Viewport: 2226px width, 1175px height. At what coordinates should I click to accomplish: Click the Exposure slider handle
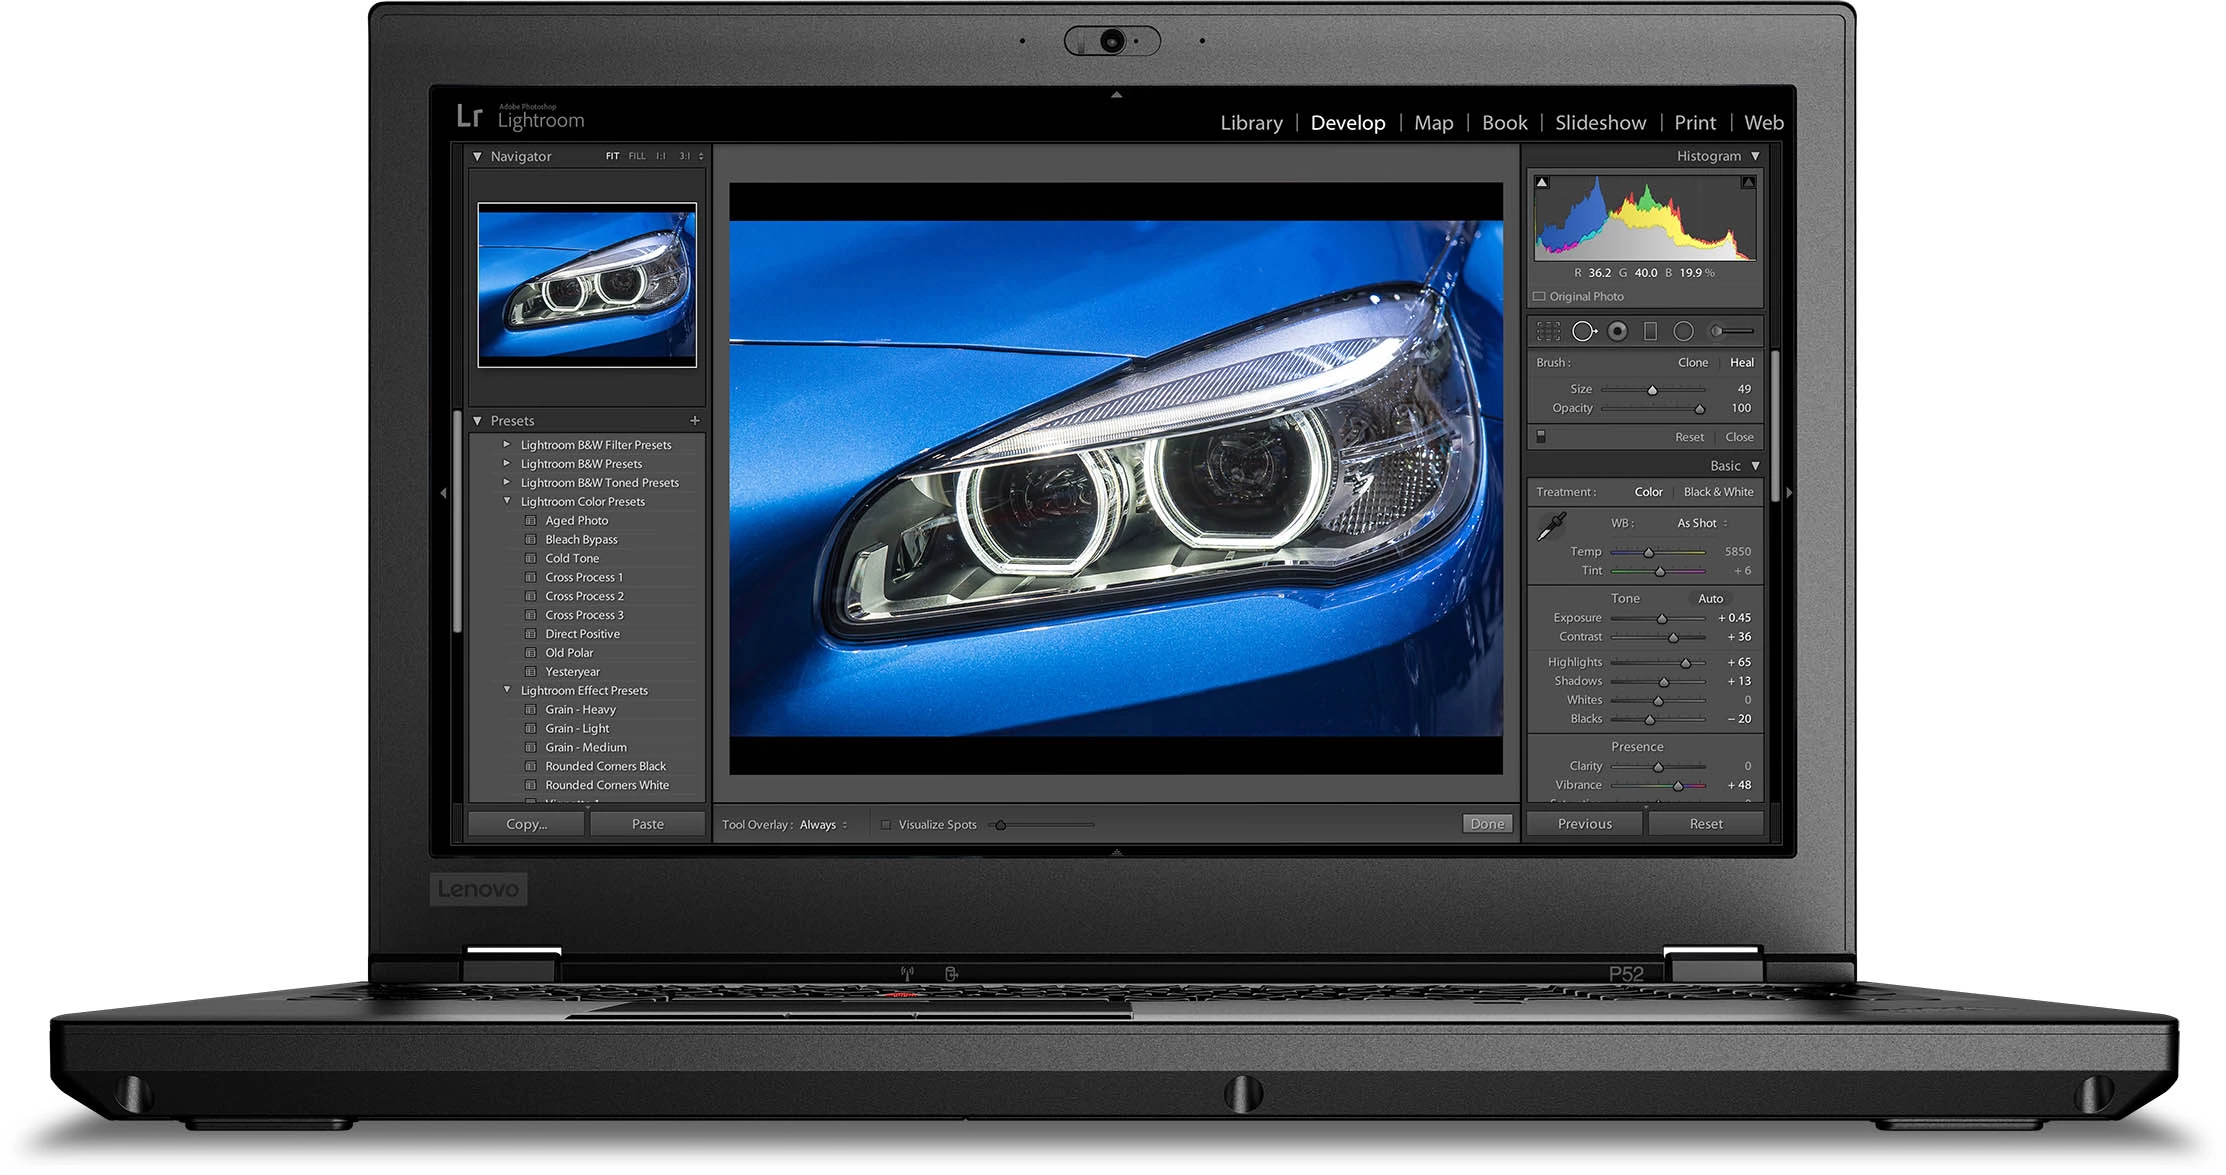click(1662, 619)
